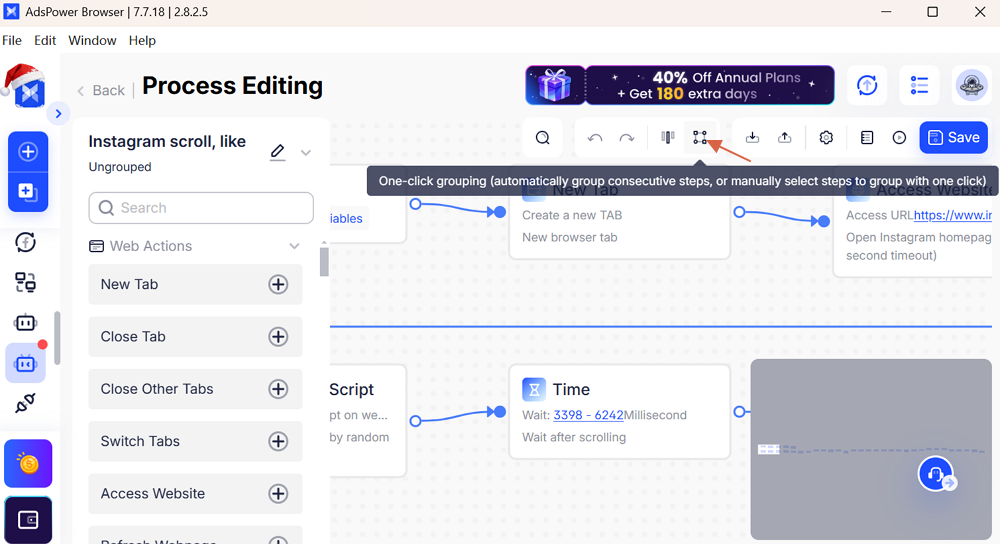The height and width of the screenshot is (544, 1000).
Task: Open the File menu
Action: [12, 40]
